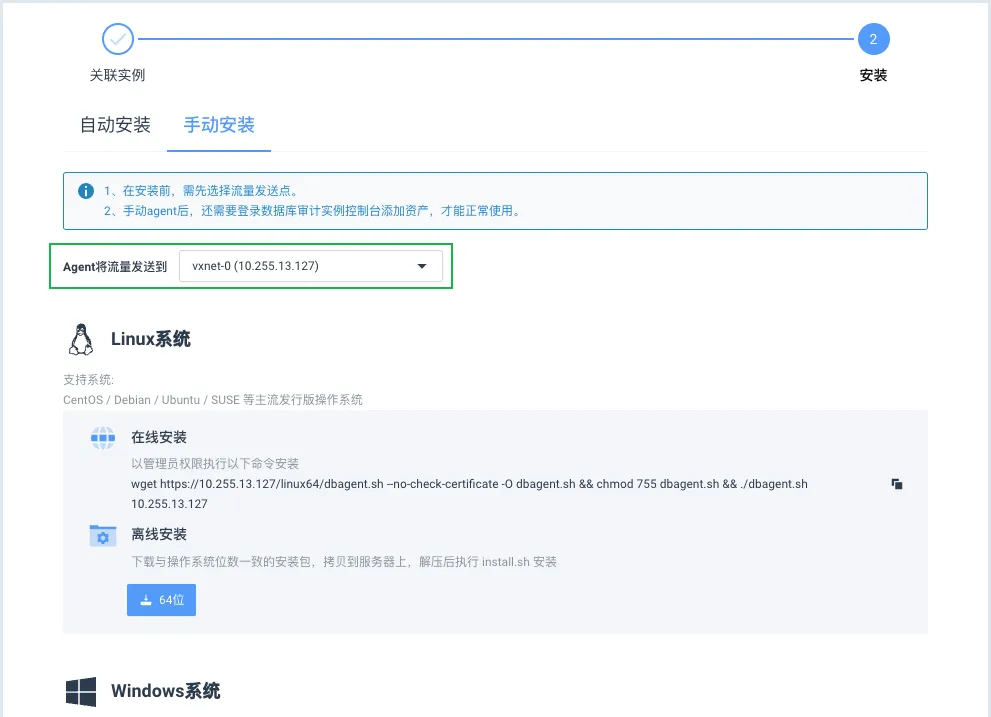Click the 离线安装 section title

159,534
